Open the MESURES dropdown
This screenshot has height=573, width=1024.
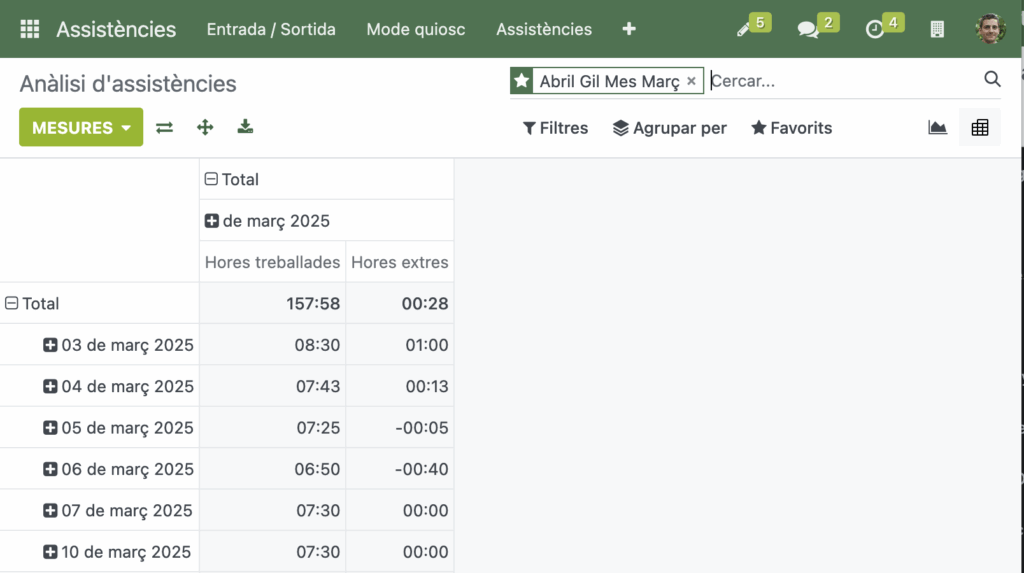81,127
